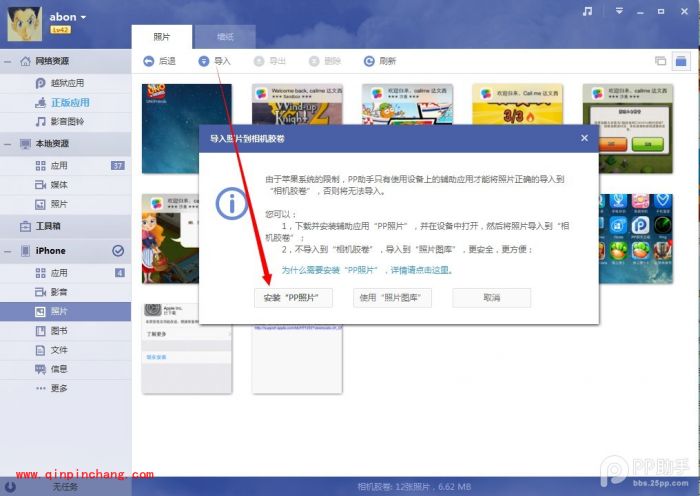Image resolution: width=700 pixels, height=496 pixels.
Task: Open 越狱应用 in the sidebar
Action: point(65,83)
